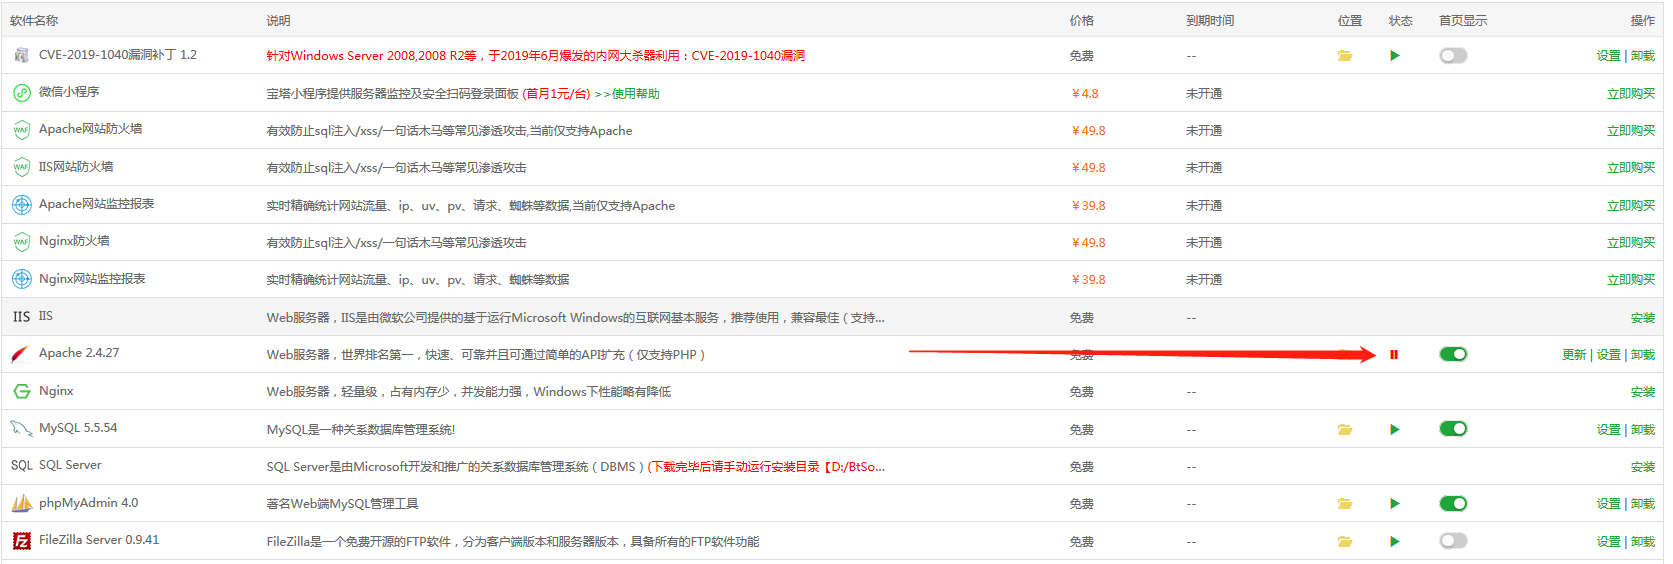
Task: Click the FileZilla Server red icon
Action: pos(21,541)
